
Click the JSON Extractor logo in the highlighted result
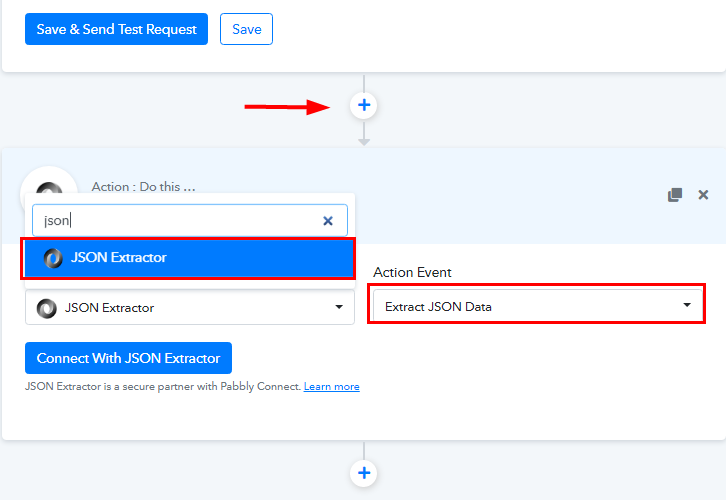(x=53, y=258)
